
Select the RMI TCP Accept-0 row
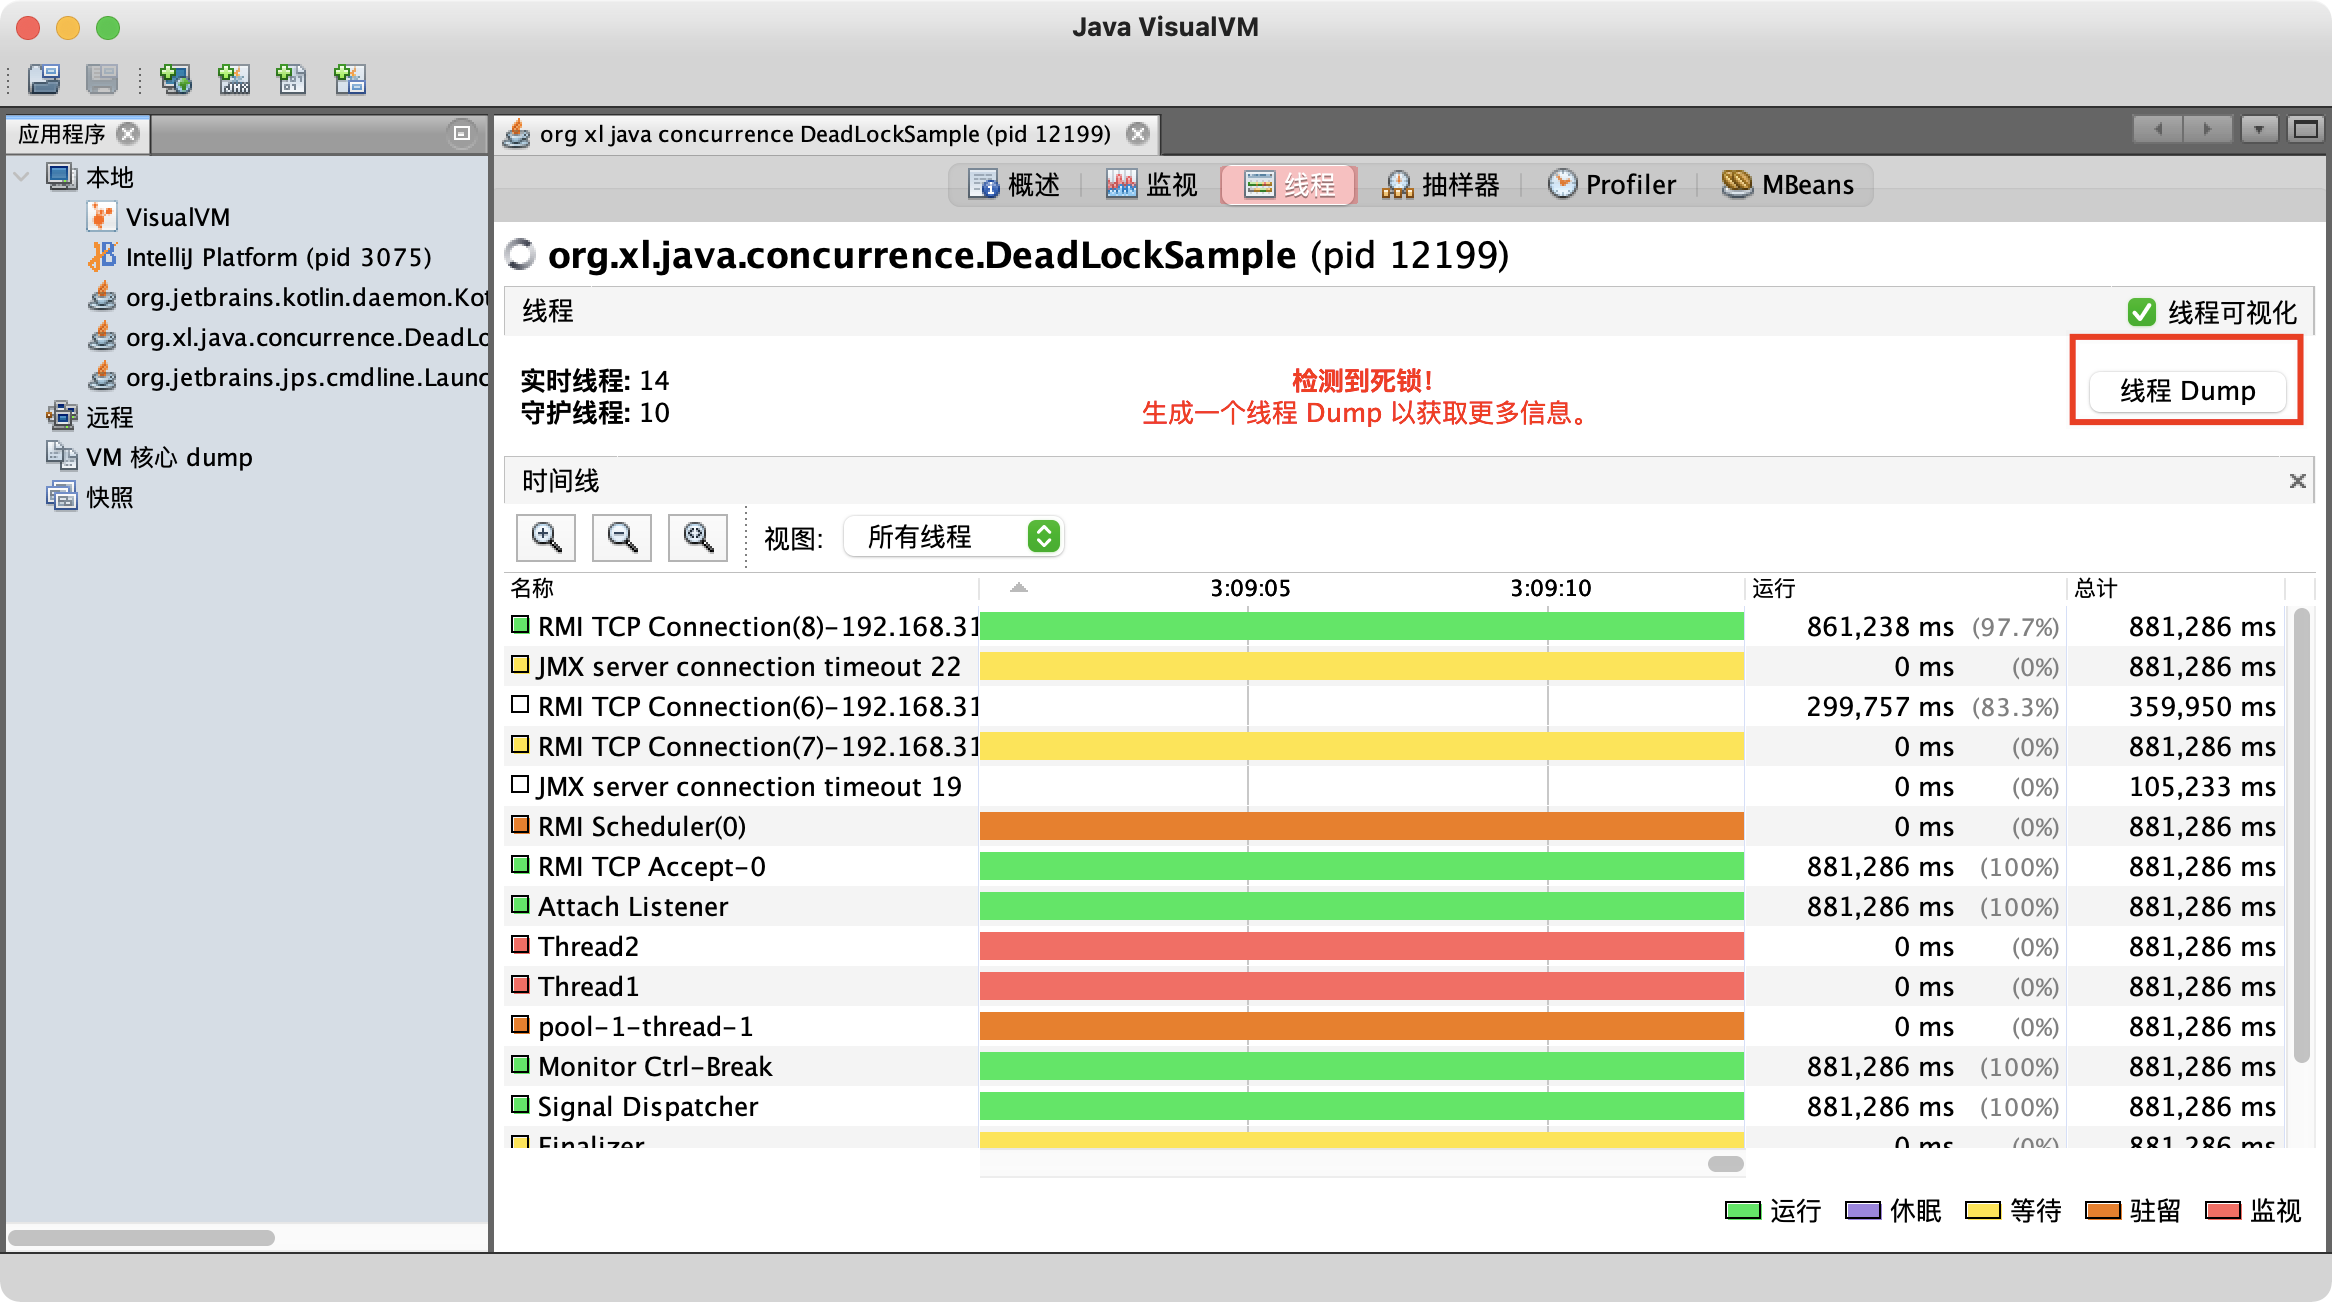[x=1395, y=866]
